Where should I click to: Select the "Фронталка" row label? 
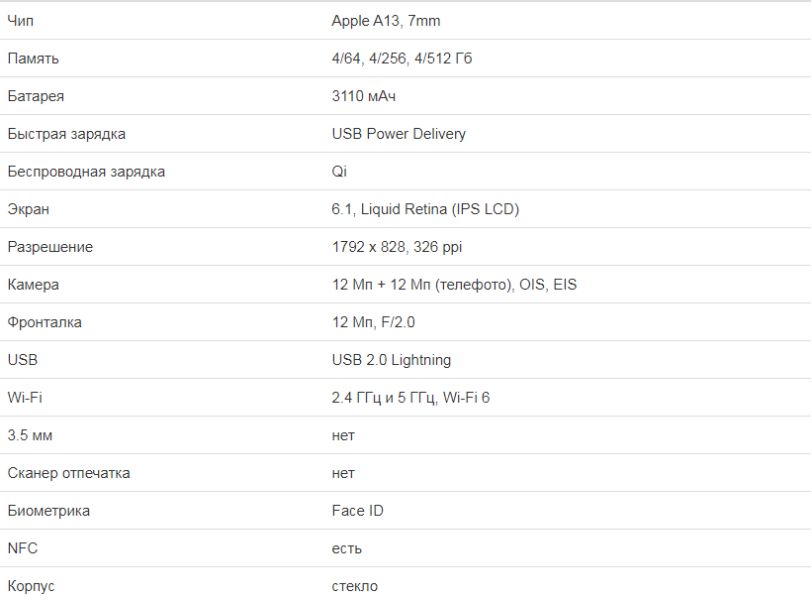(x=44, y=322)
